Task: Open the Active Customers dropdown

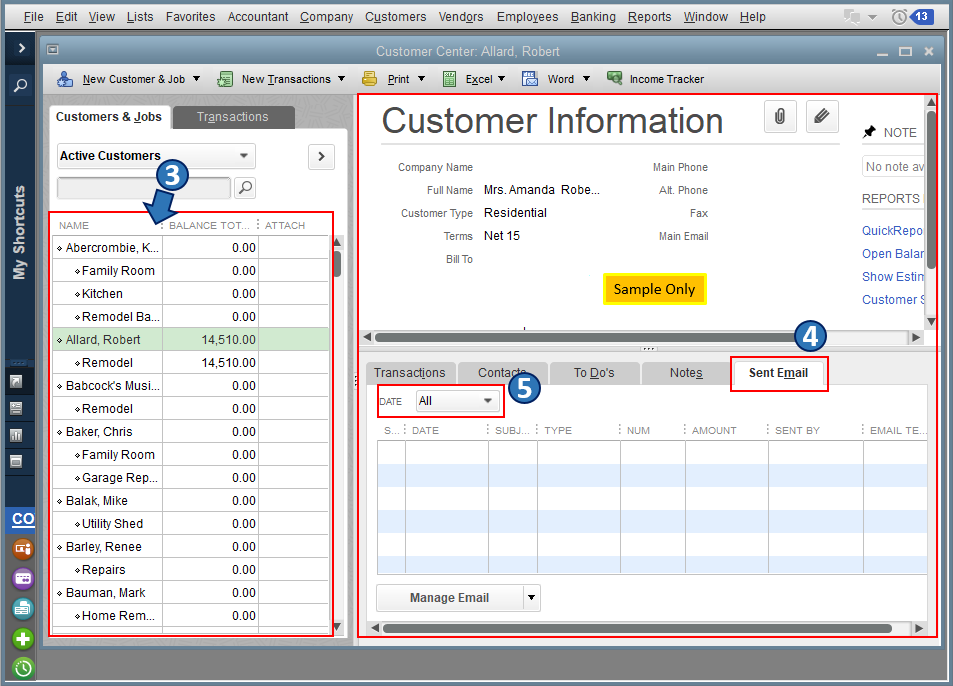Action: pyautogui.click(x=156, y=156)
